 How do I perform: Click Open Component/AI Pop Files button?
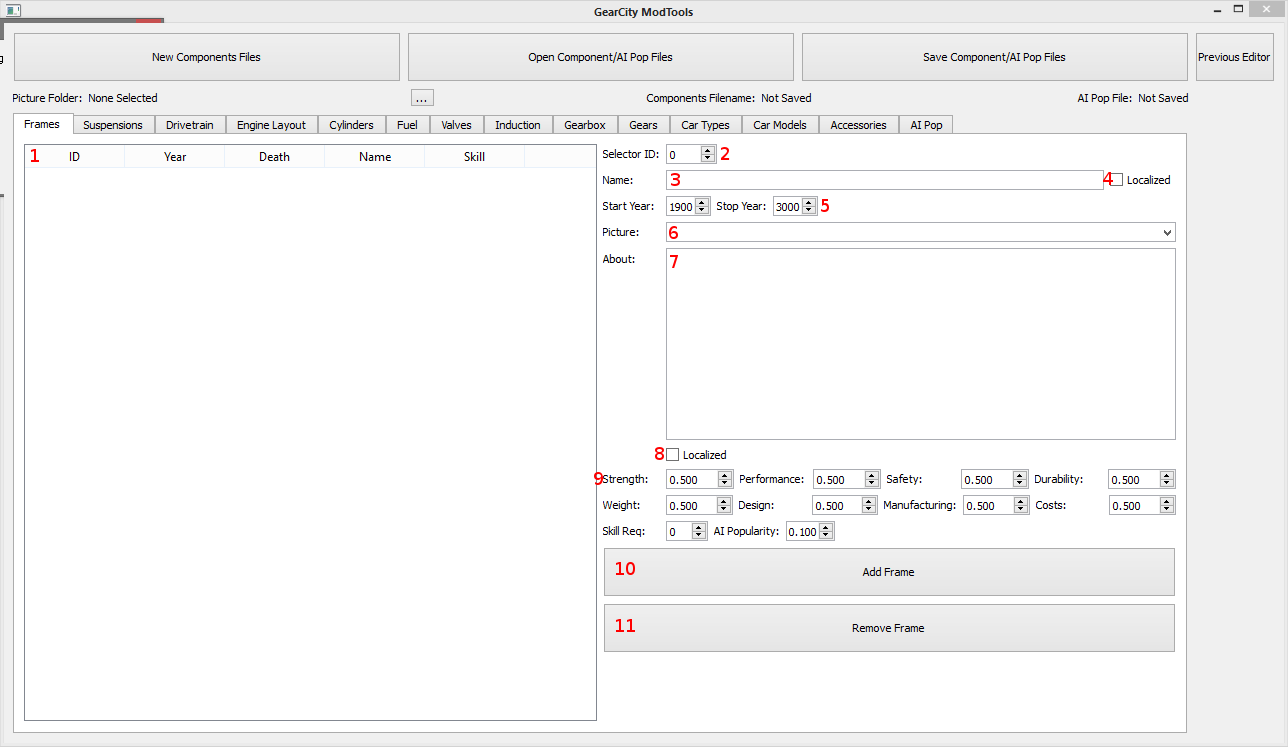click(600, 57)
